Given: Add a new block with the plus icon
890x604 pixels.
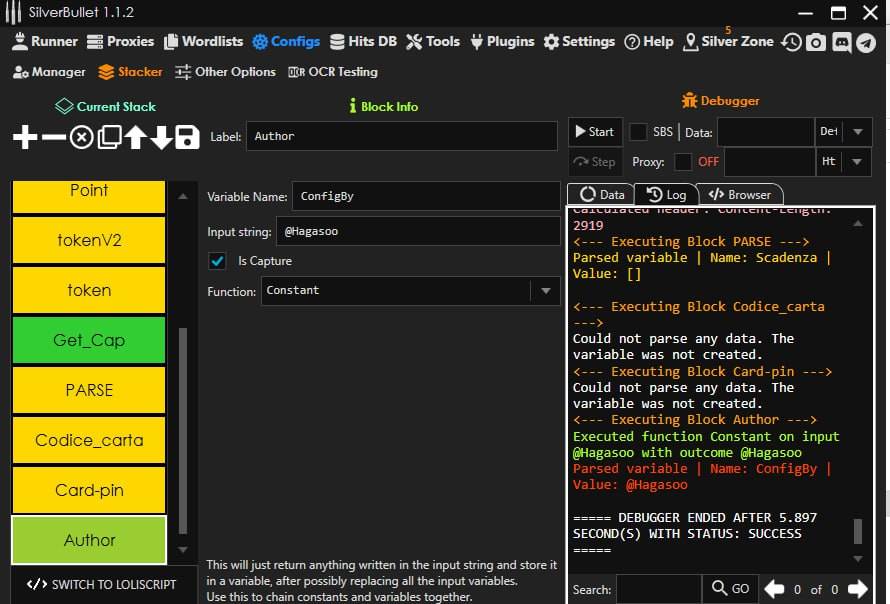Looking at the screenshot, I should [x=25, y=137].
